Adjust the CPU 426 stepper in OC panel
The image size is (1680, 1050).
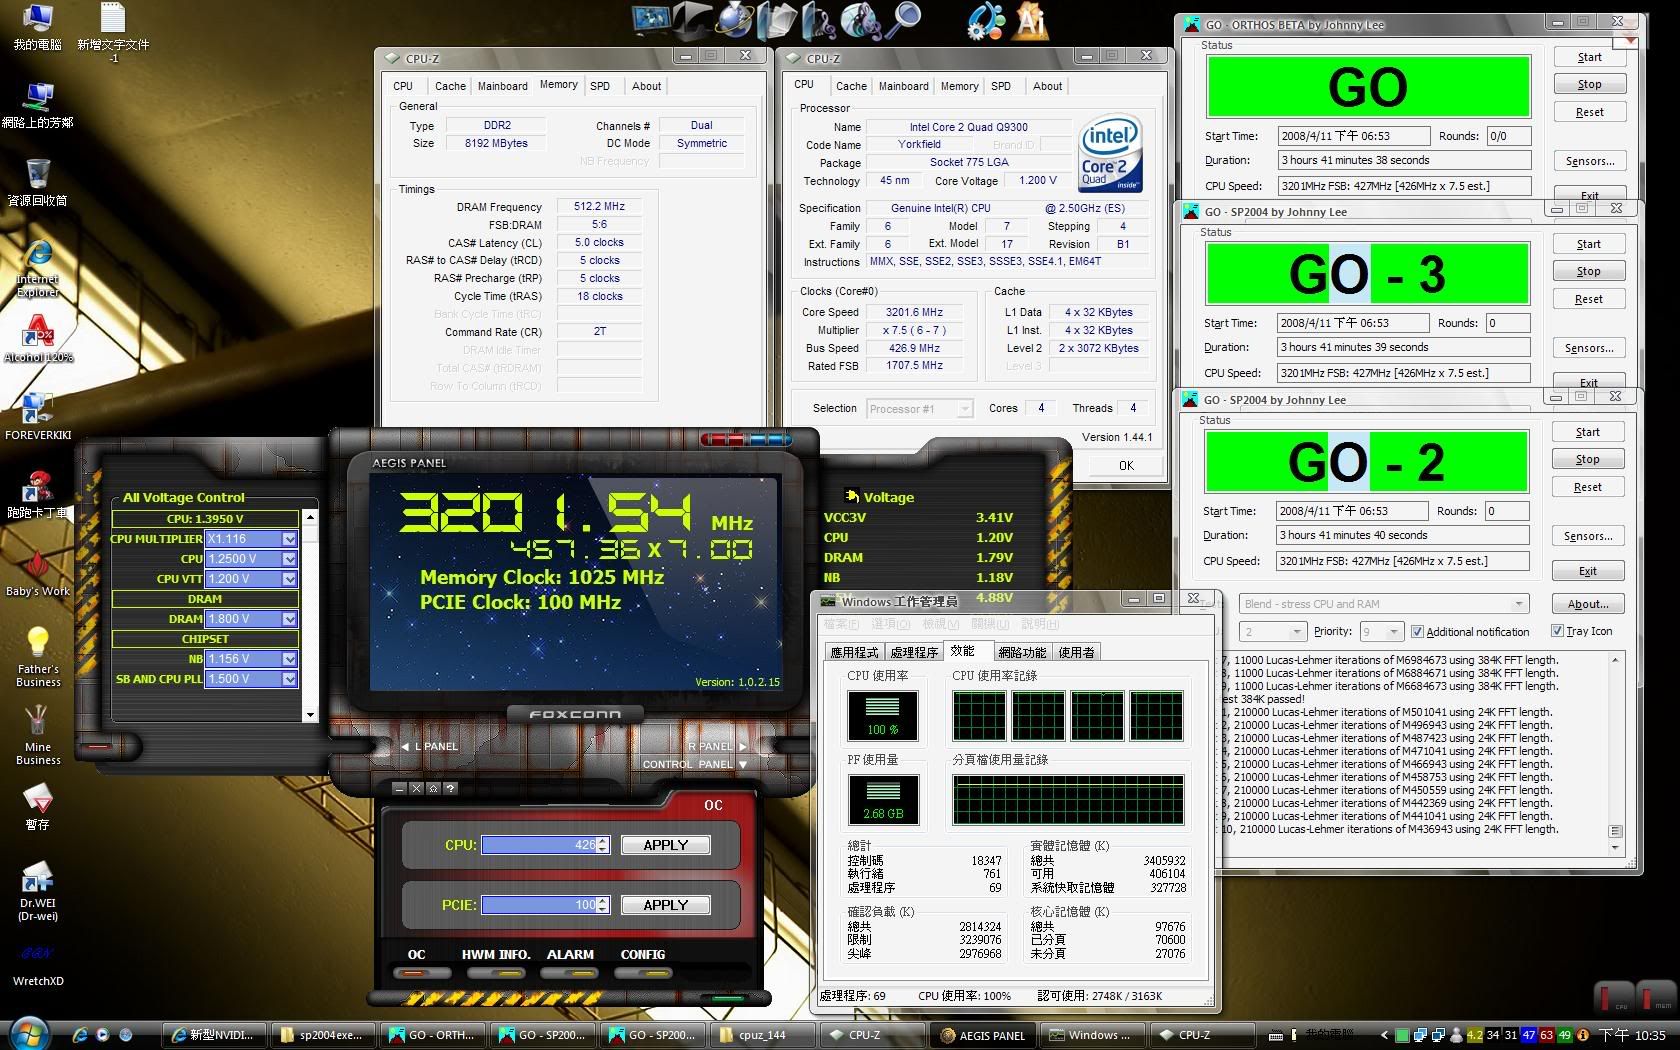tap(602, 845)
